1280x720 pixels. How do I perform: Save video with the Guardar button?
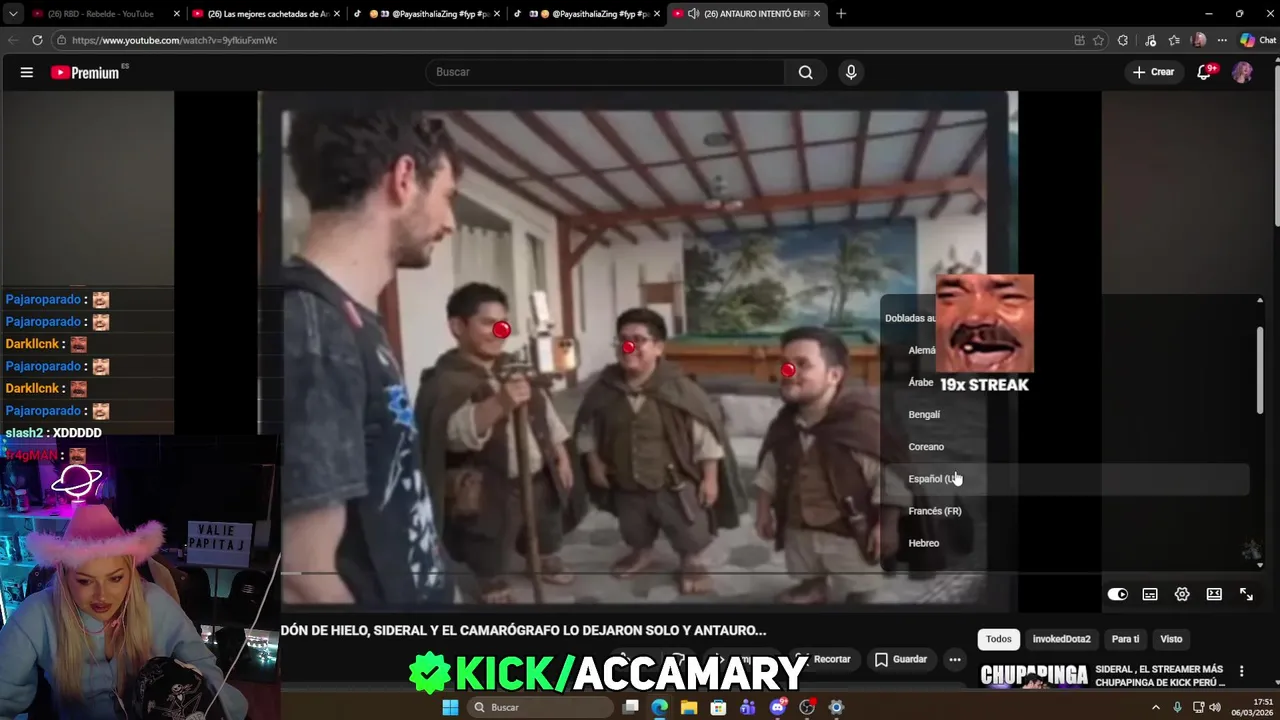tap(901, 659)
